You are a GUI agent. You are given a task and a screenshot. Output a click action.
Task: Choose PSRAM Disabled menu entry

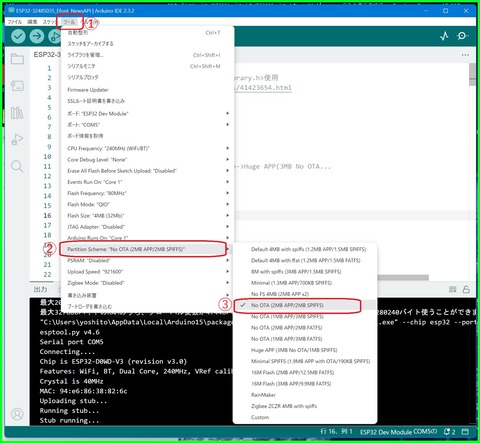147,261
